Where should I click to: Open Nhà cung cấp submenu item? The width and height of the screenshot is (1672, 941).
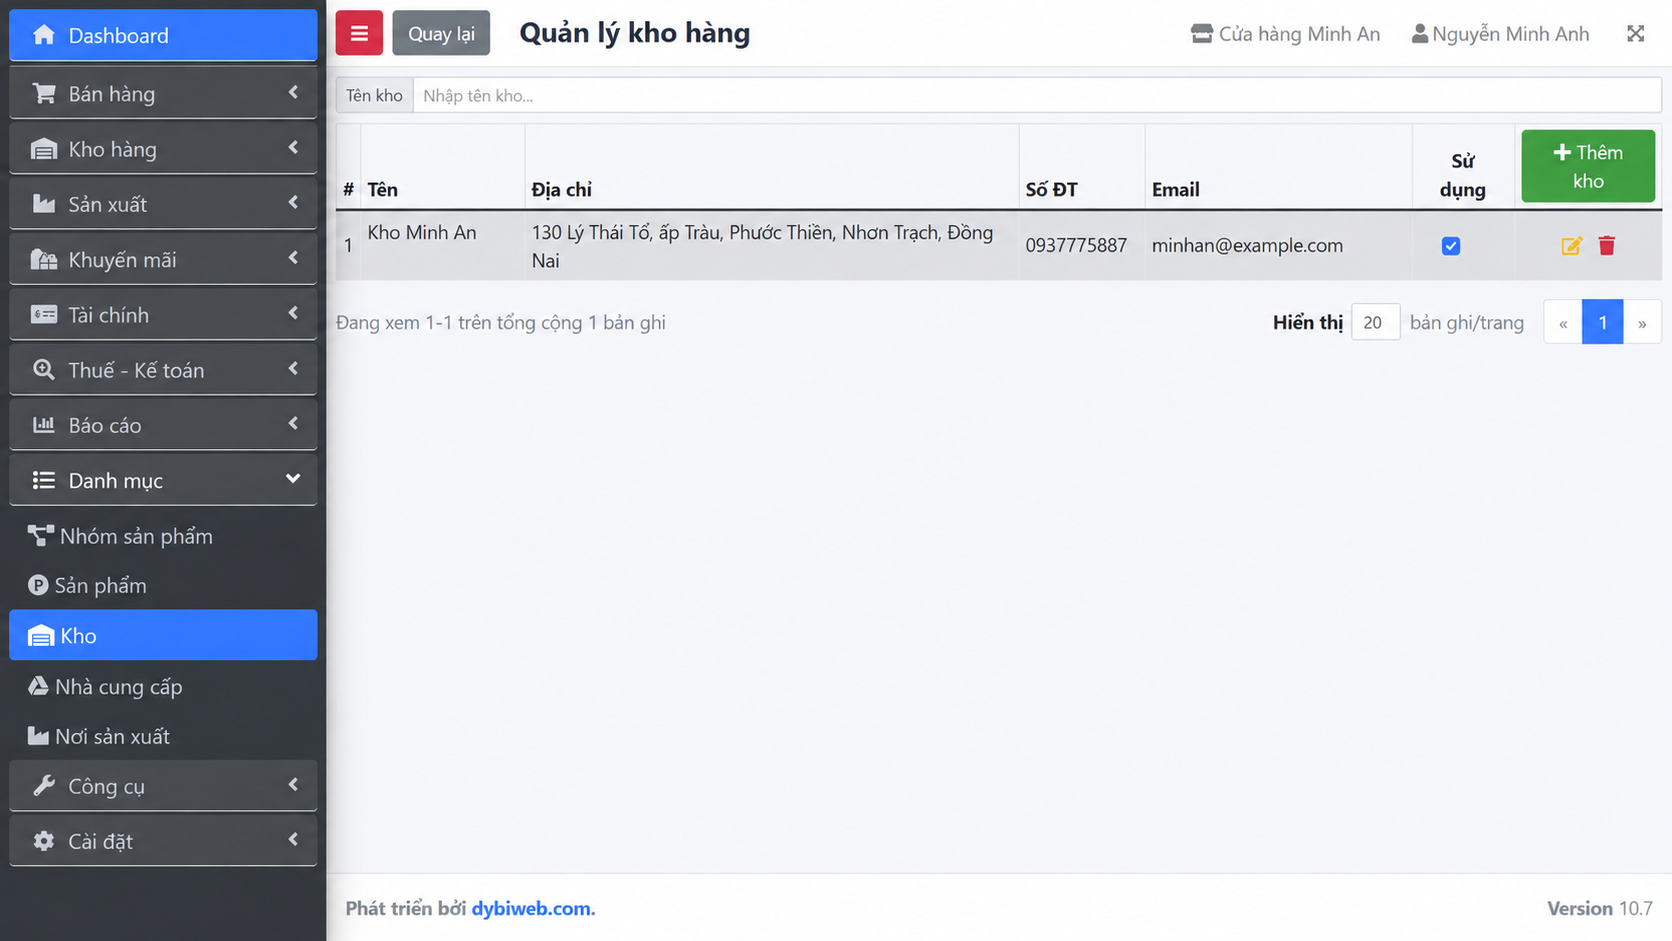tap(163, 687)
